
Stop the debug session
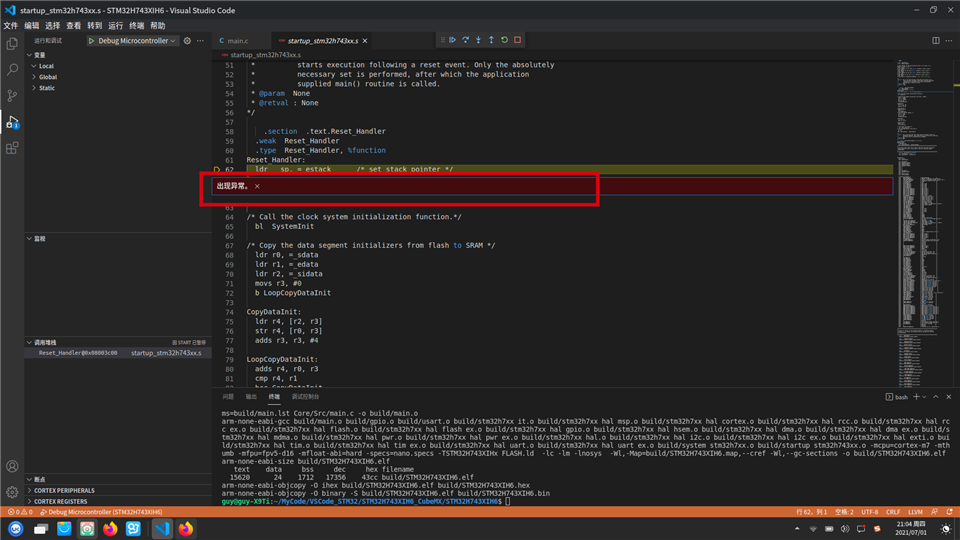(517, 40)
